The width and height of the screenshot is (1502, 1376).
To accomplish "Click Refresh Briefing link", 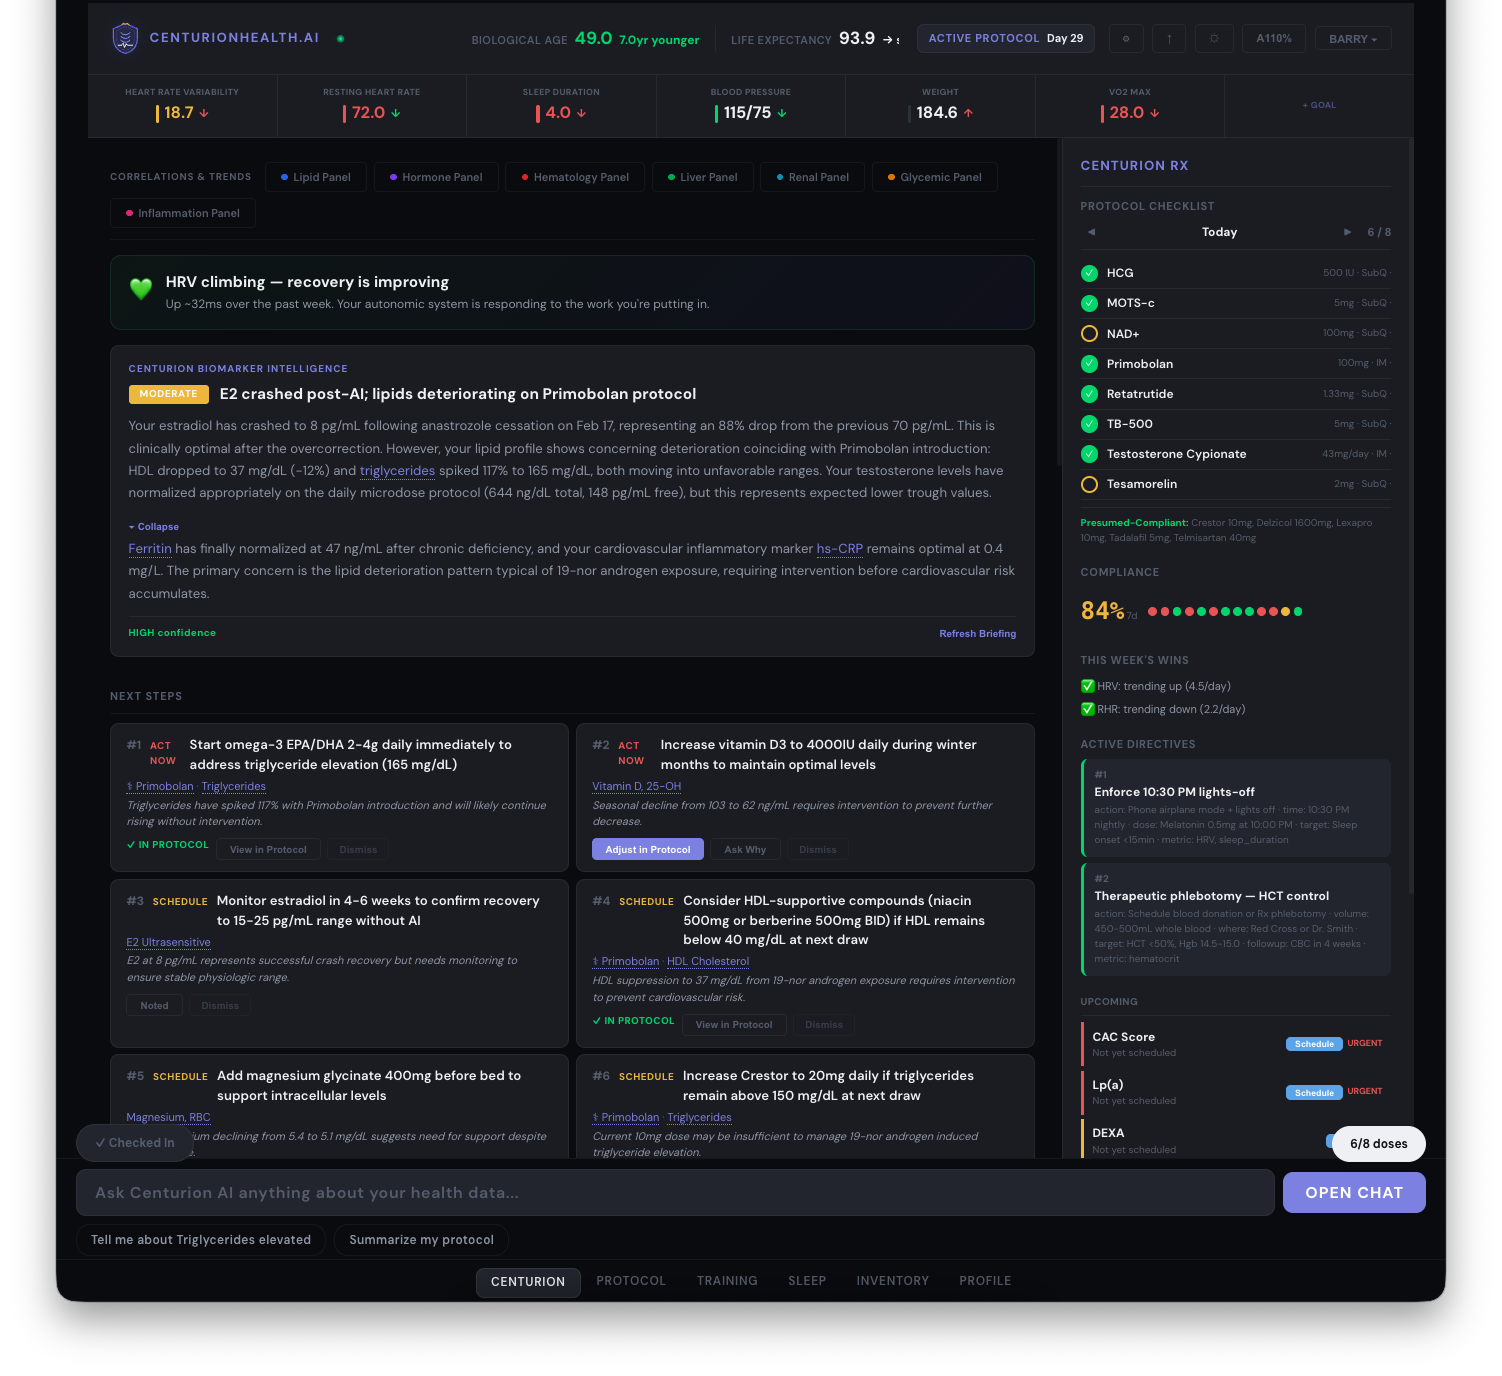I will click(x=977, y=634).
